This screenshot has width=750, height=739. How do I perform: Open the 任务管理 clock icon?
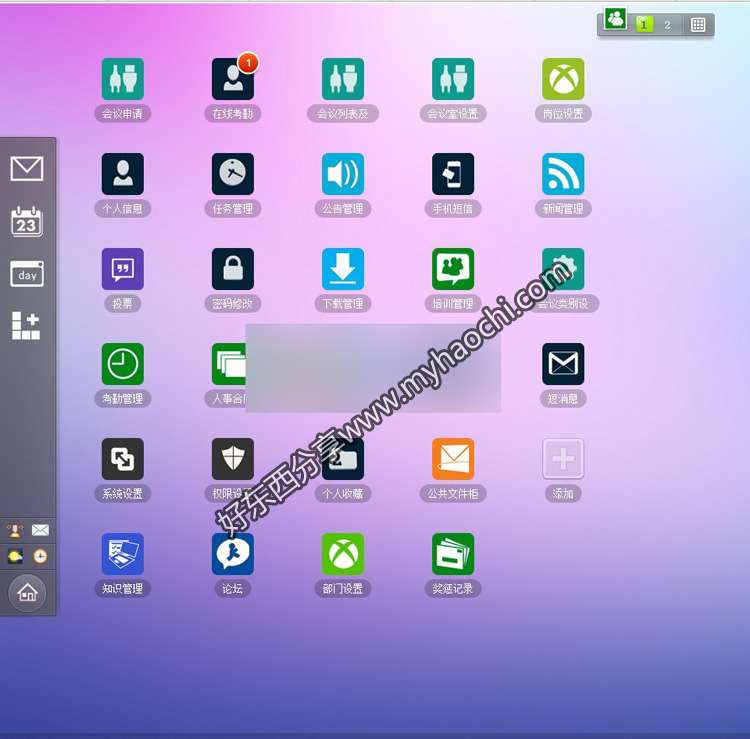(x=233, y=174)
